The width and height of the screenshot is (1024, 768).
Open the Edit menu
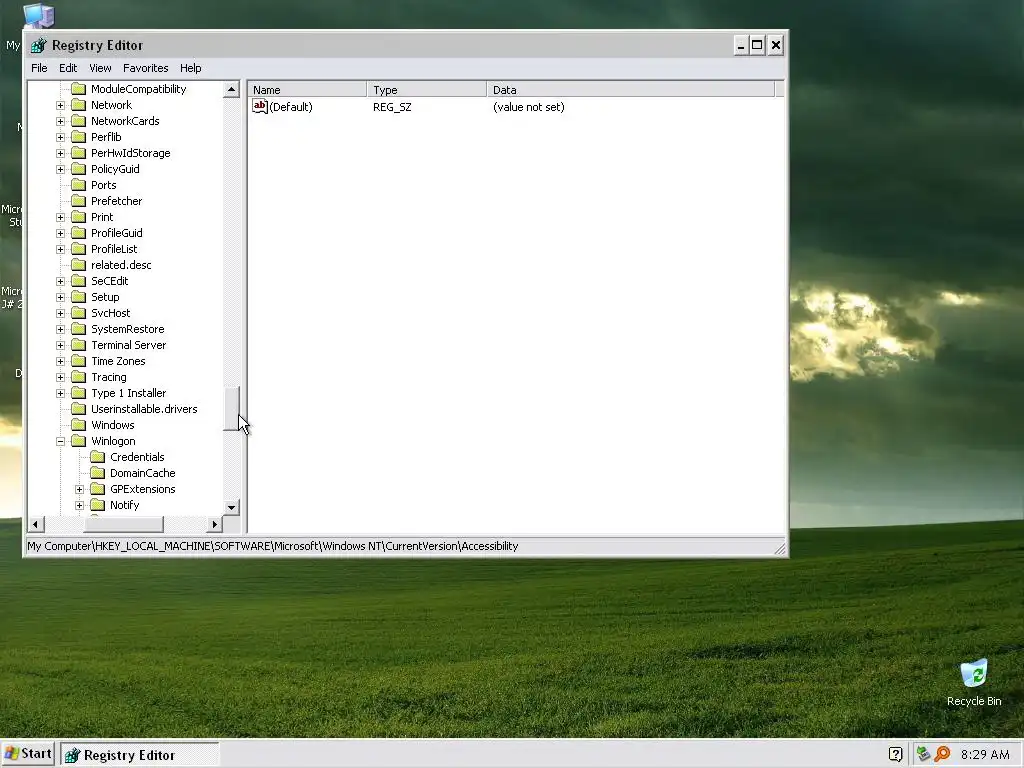tap(68, 68)
